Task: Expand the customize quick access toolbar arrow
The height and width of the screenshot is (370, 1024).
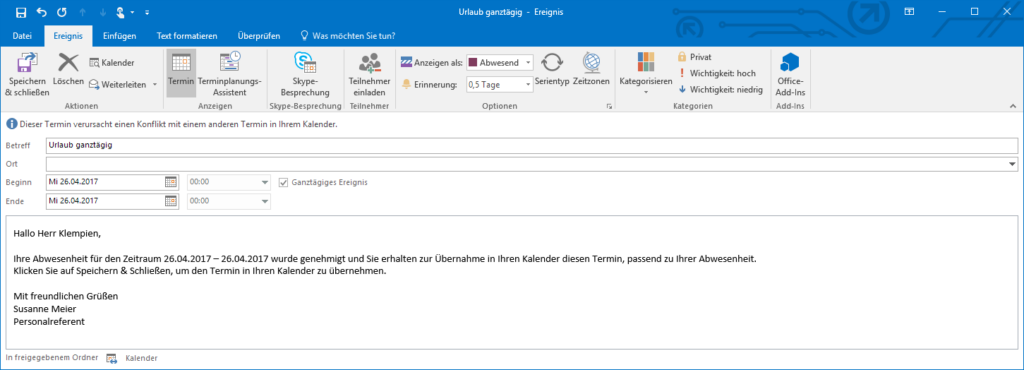Action: pos(146,12)
